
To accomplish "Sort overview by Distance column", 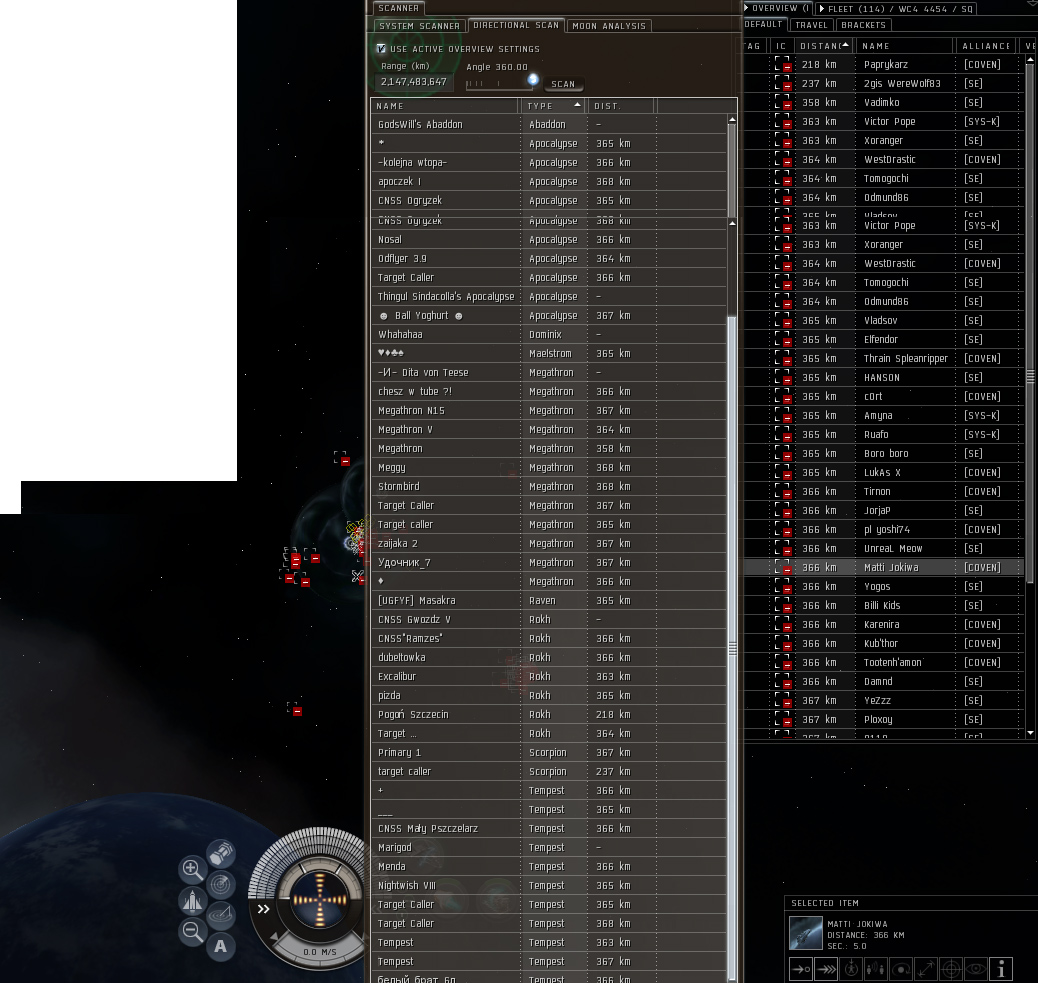I will (x=824, y=46).
